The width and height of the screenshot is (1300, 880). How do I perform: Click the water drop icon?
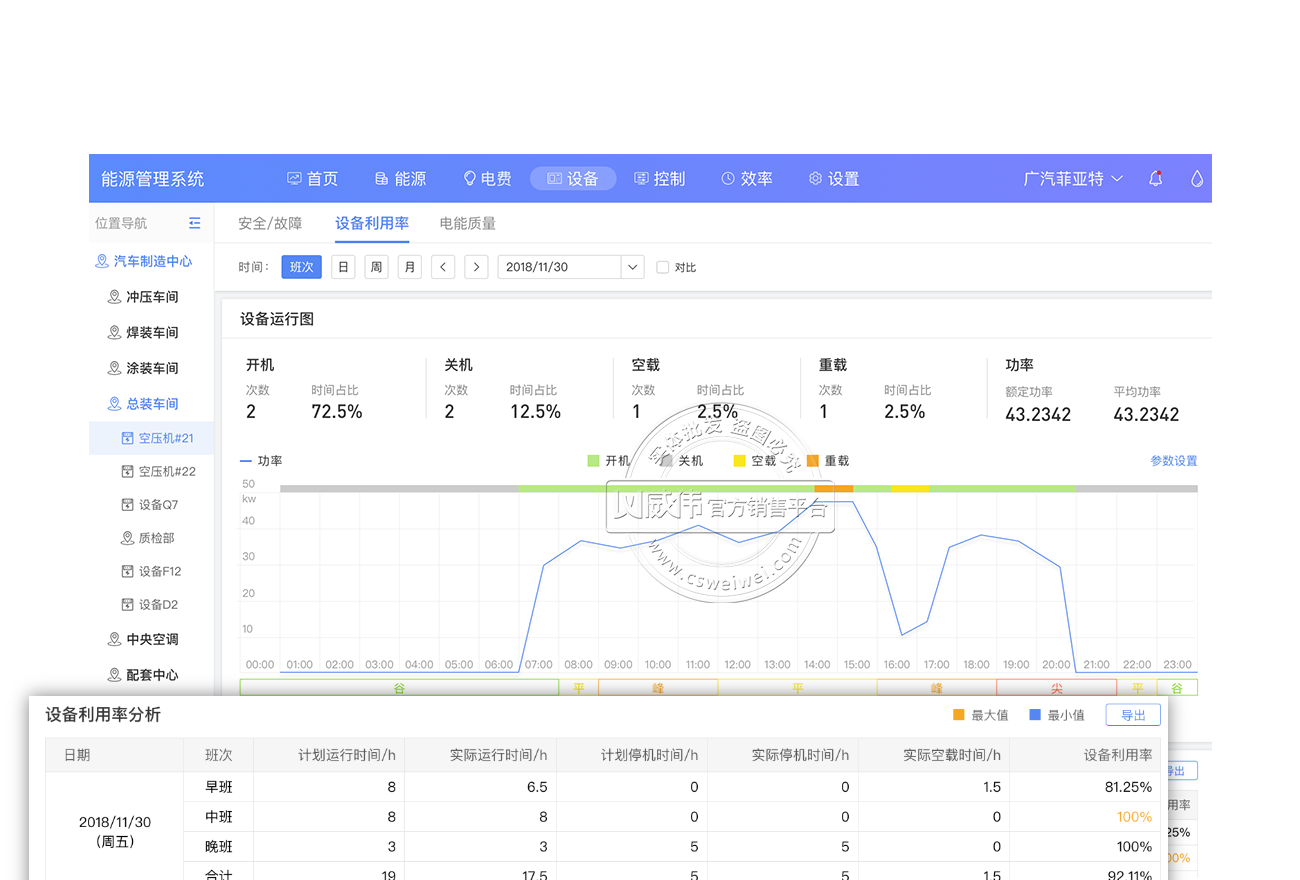coord(1196,179)
